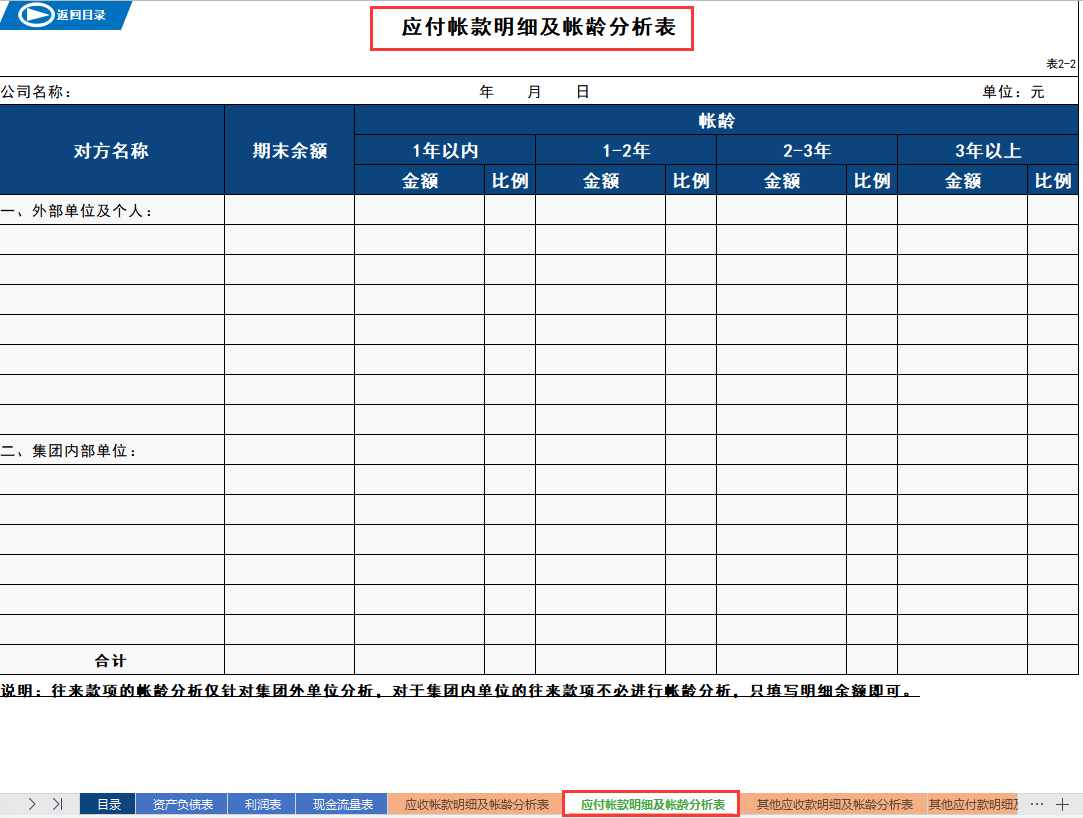The height and width of the screenshot is (818, 1083).
Task: Select the 期末余额 header cell
Action: [x=289, y=148]
